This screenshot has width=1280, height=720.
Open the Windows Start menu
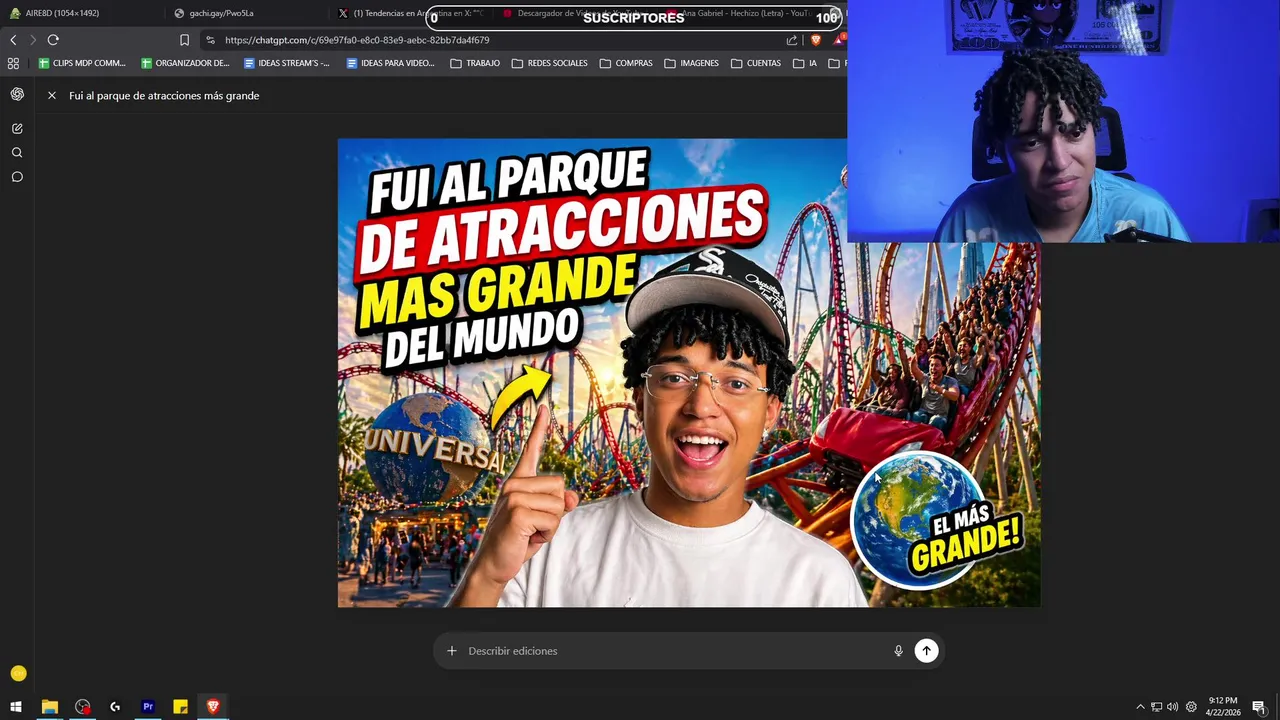pos(16,707)
